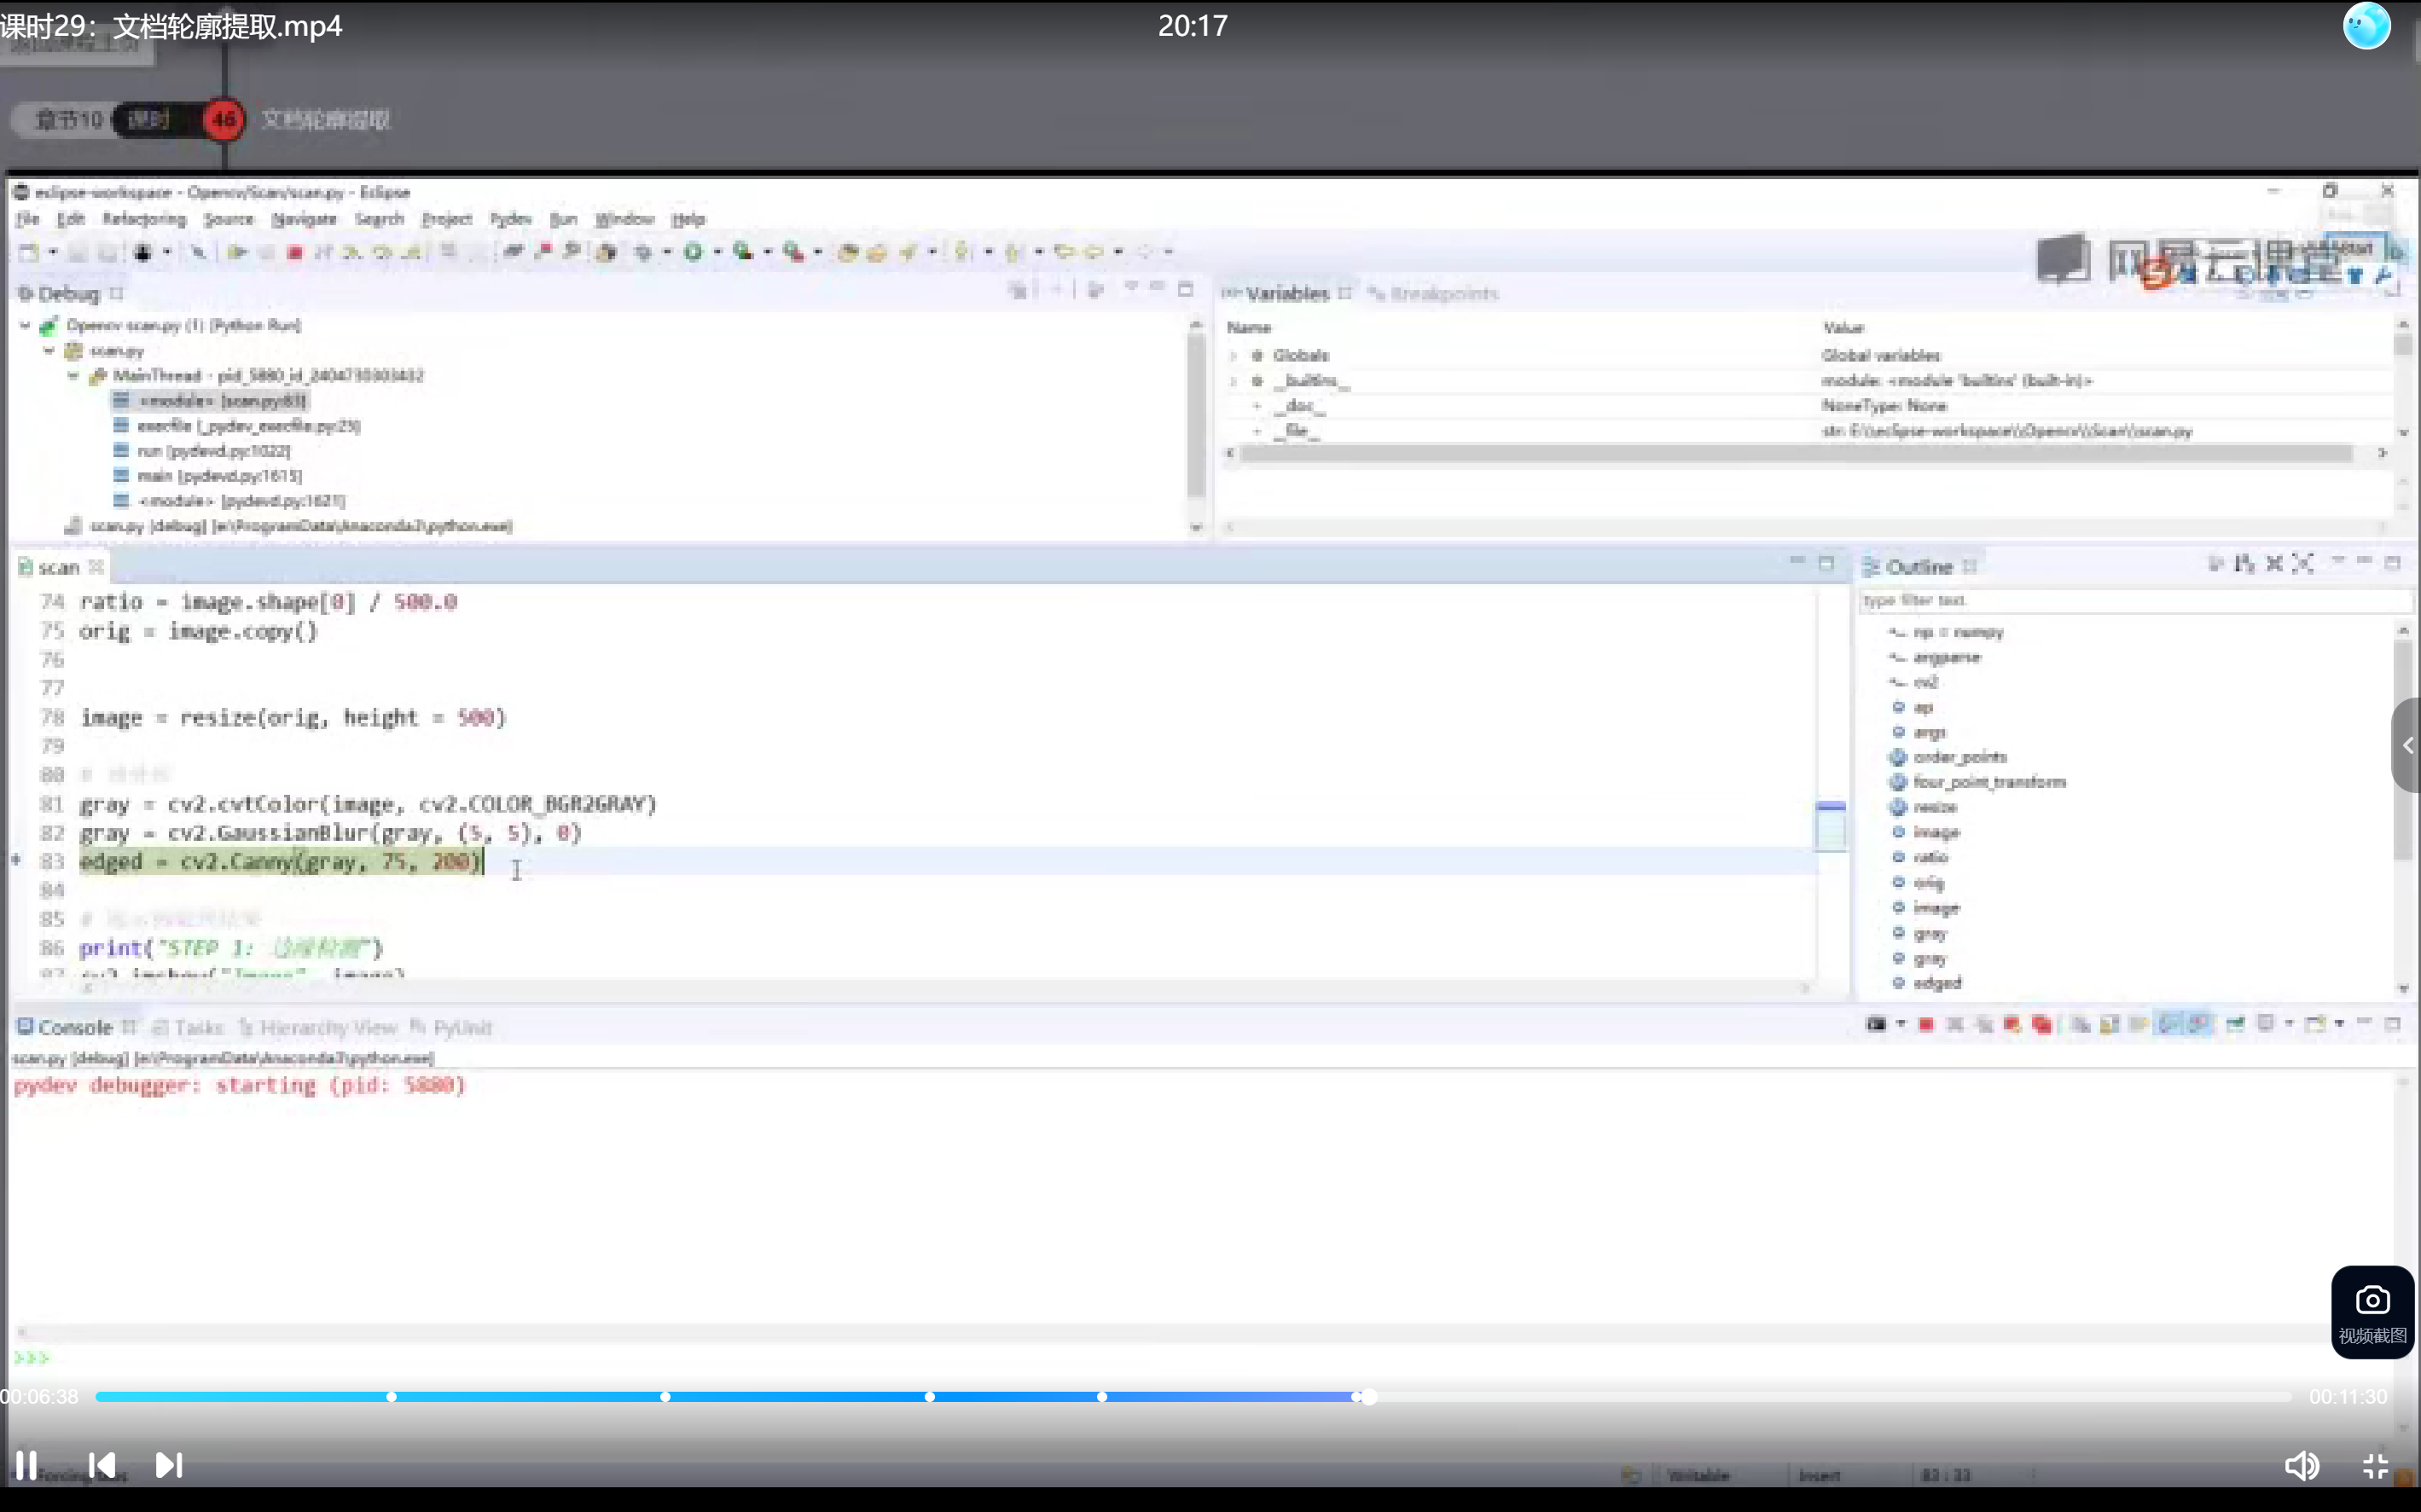
Task: Click the video progress slider handle
Action: [1368, 1397]
